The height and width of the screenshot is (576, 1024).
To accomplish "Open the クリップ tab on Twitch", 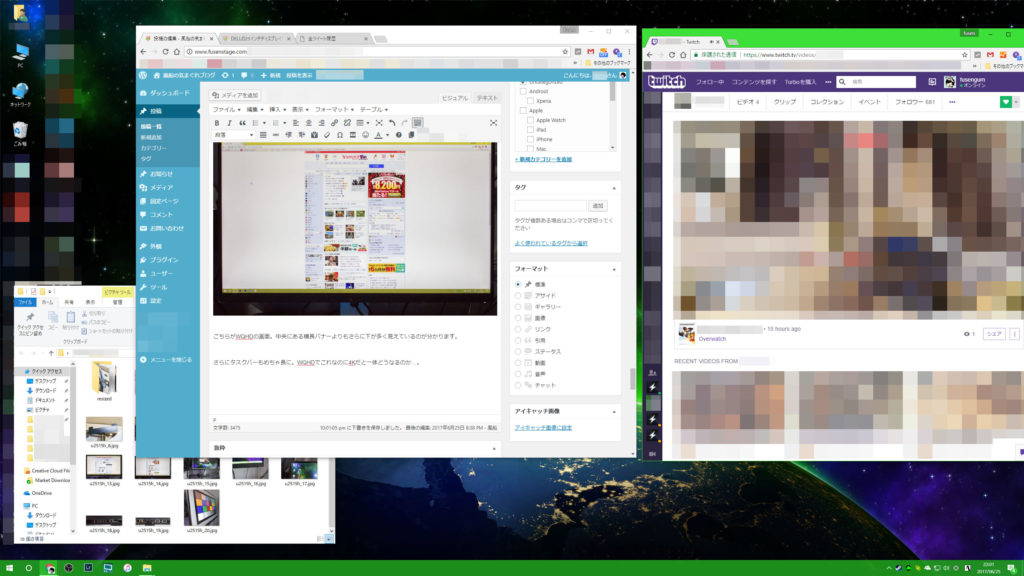I will point(784,102).
